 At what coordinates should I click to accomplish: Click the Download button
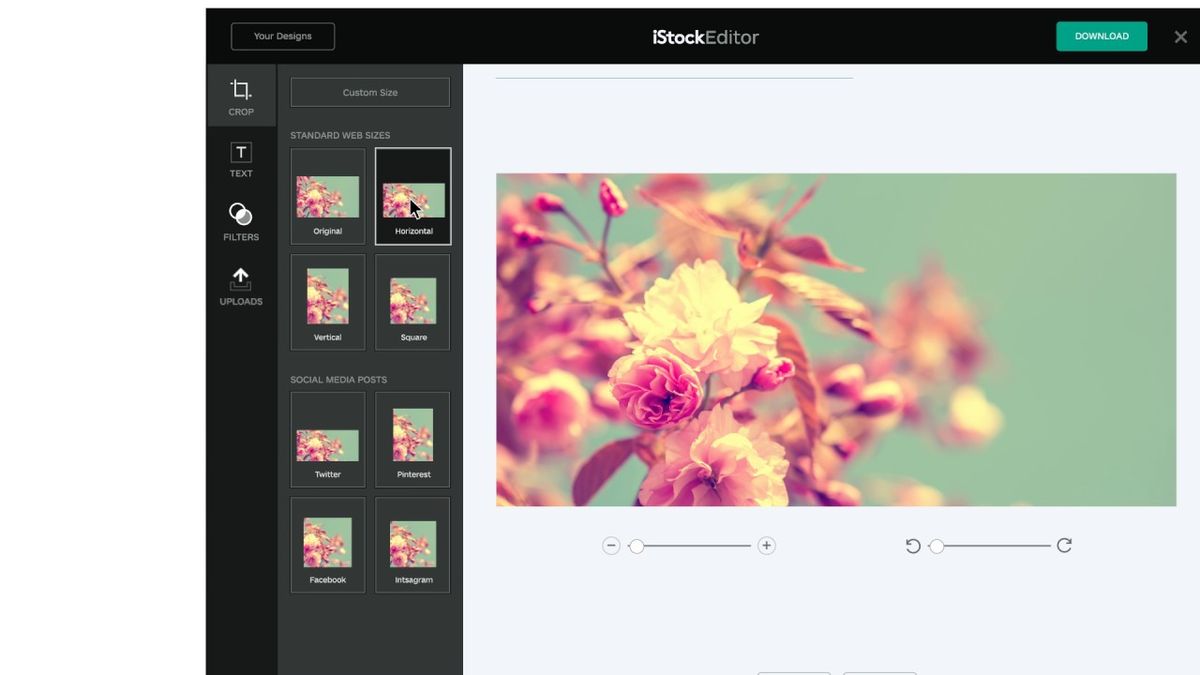(1101, 35)
